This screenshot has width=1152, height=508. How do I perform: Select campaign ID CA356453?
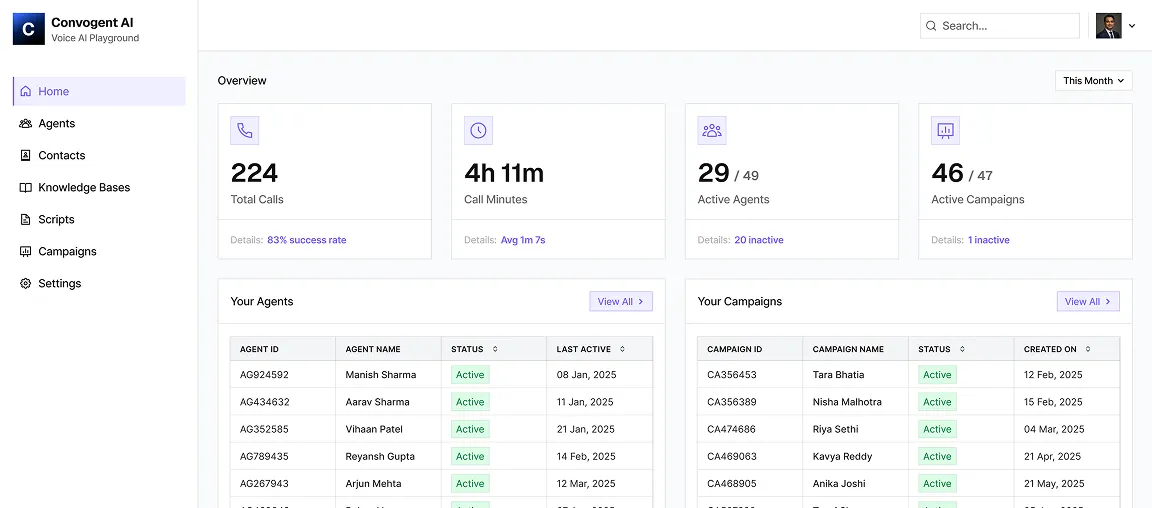(732, 375)
